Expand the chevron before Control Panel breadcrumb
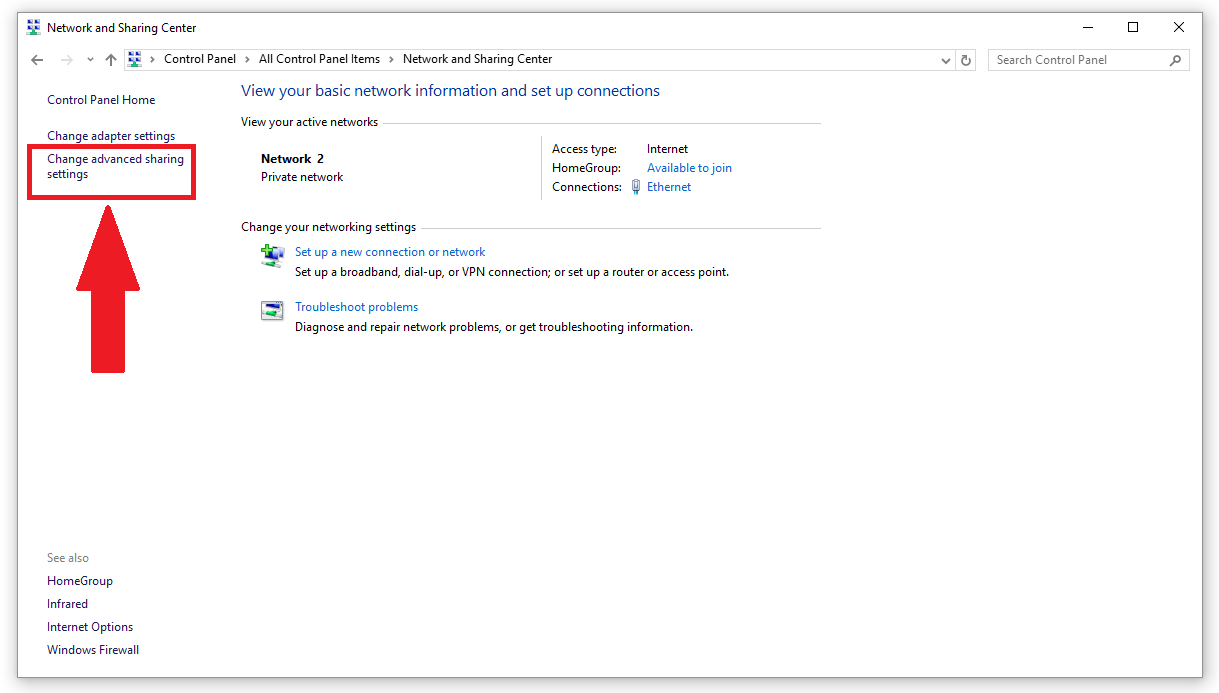1219x693 pixels. click(153, 59)
